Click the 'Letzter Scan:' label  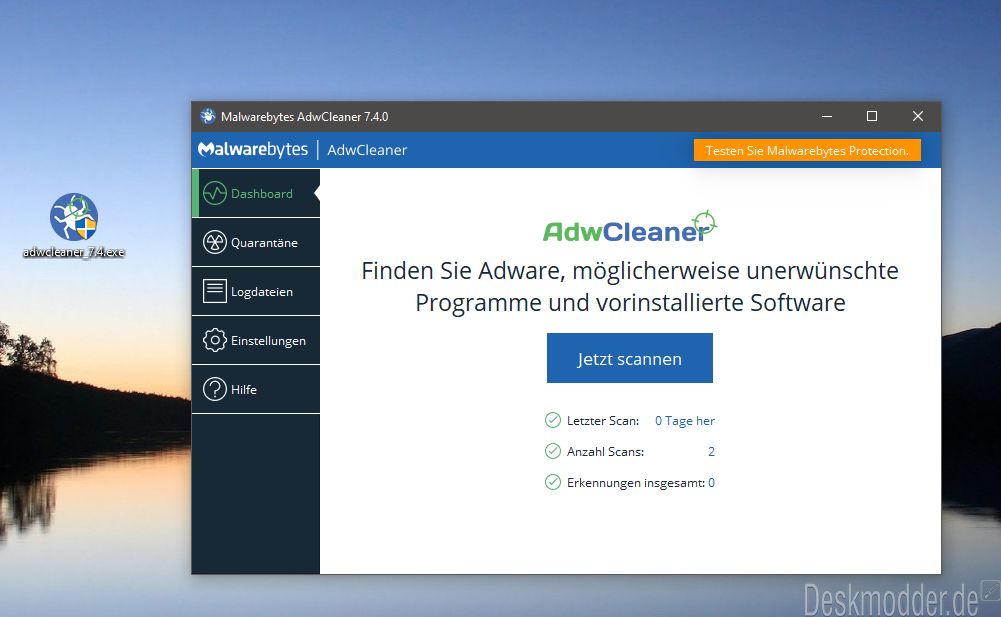tap(603, 421)
